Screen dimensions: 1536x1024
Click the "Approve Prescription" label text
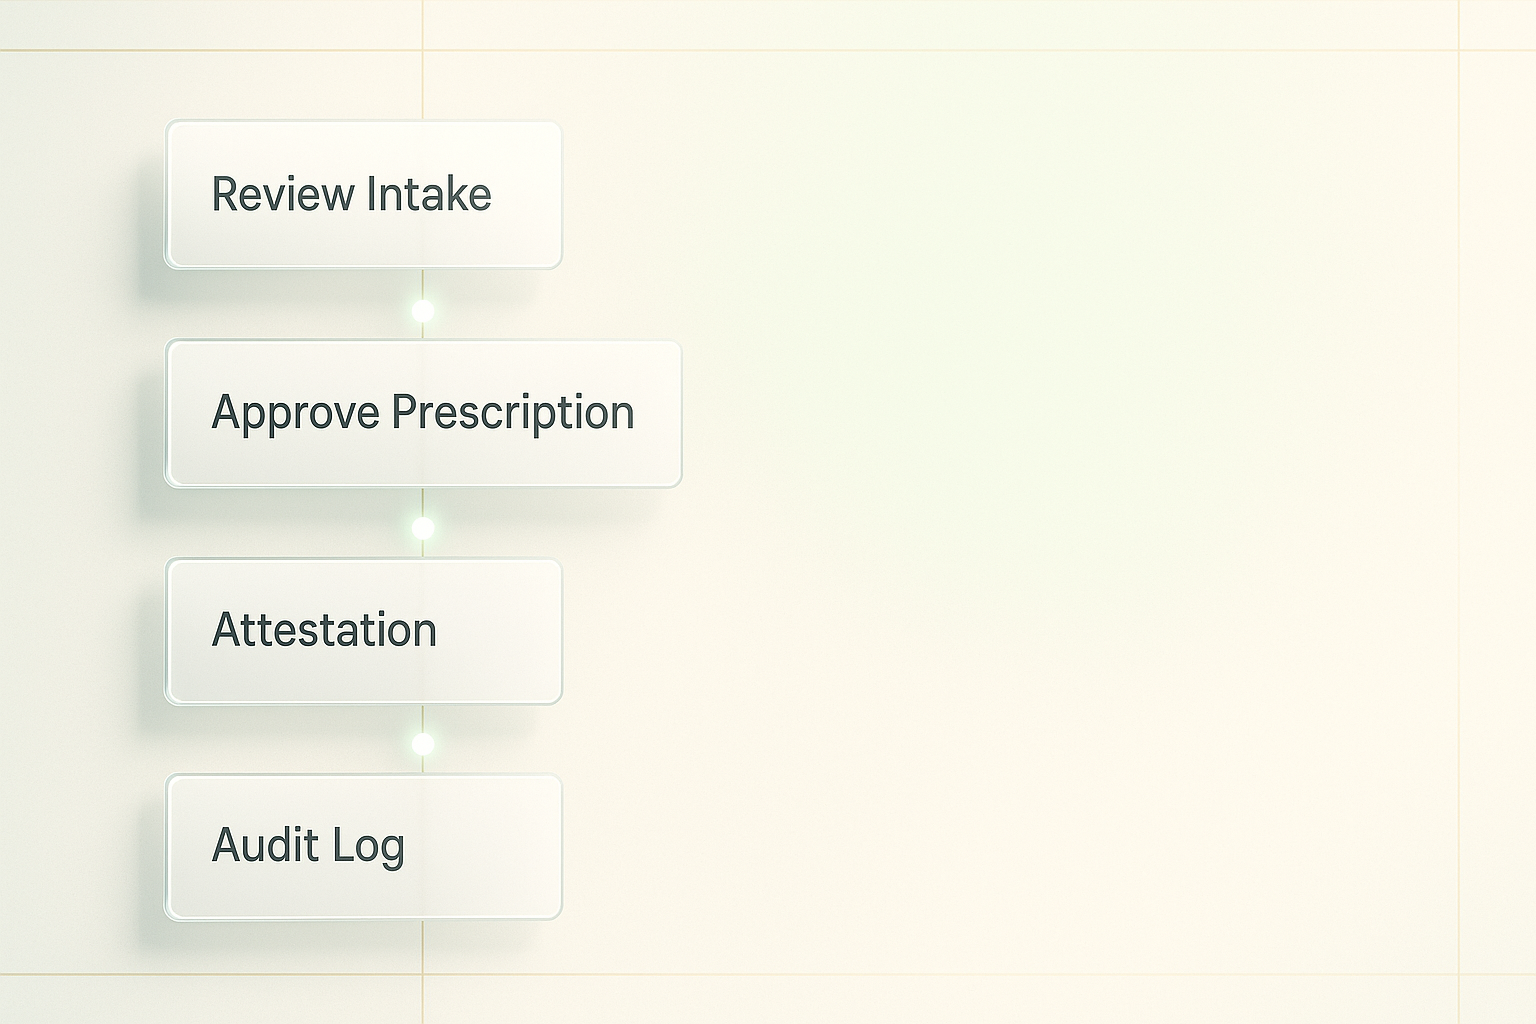pos(423,413)
